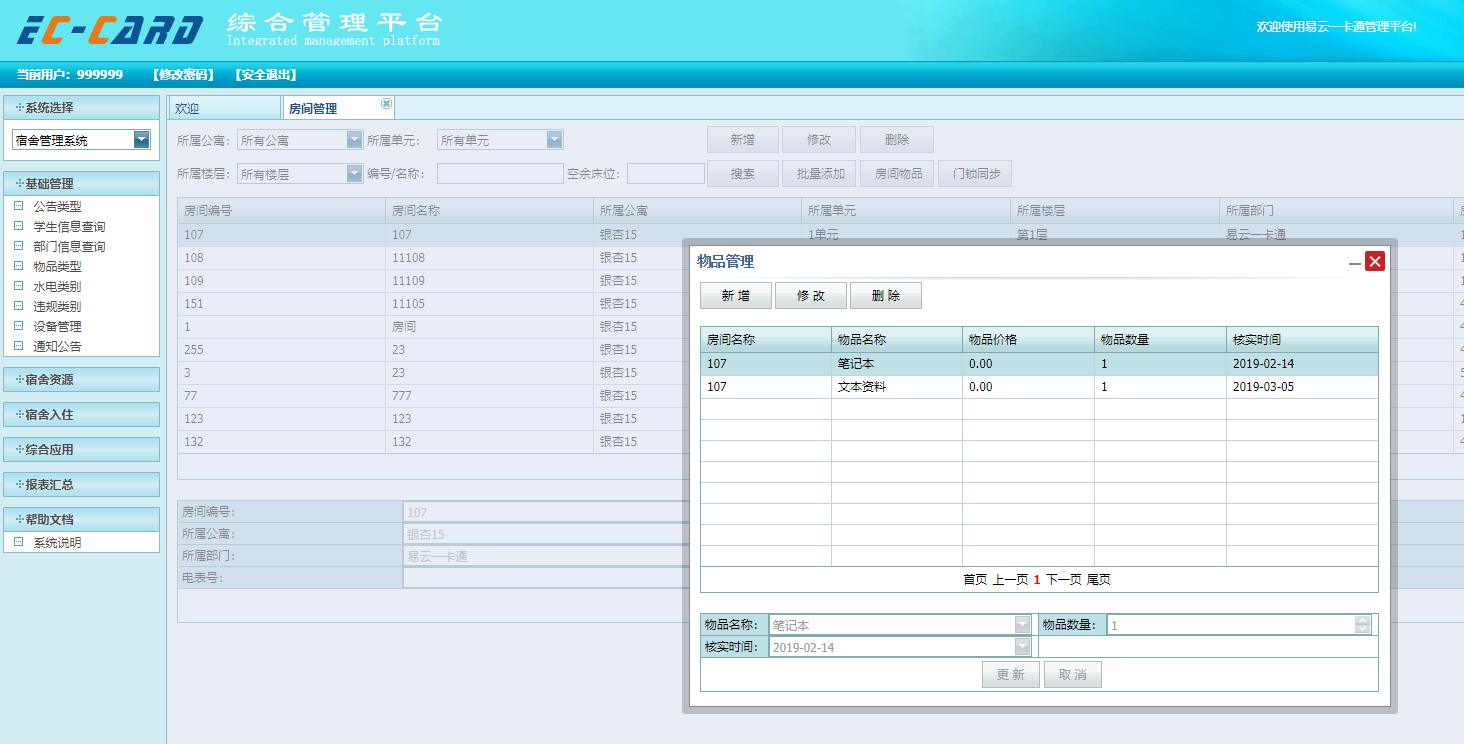Switch to the 欢迎 tab
The height and width of the screenshot is (744, 1464).
(224, 108)
